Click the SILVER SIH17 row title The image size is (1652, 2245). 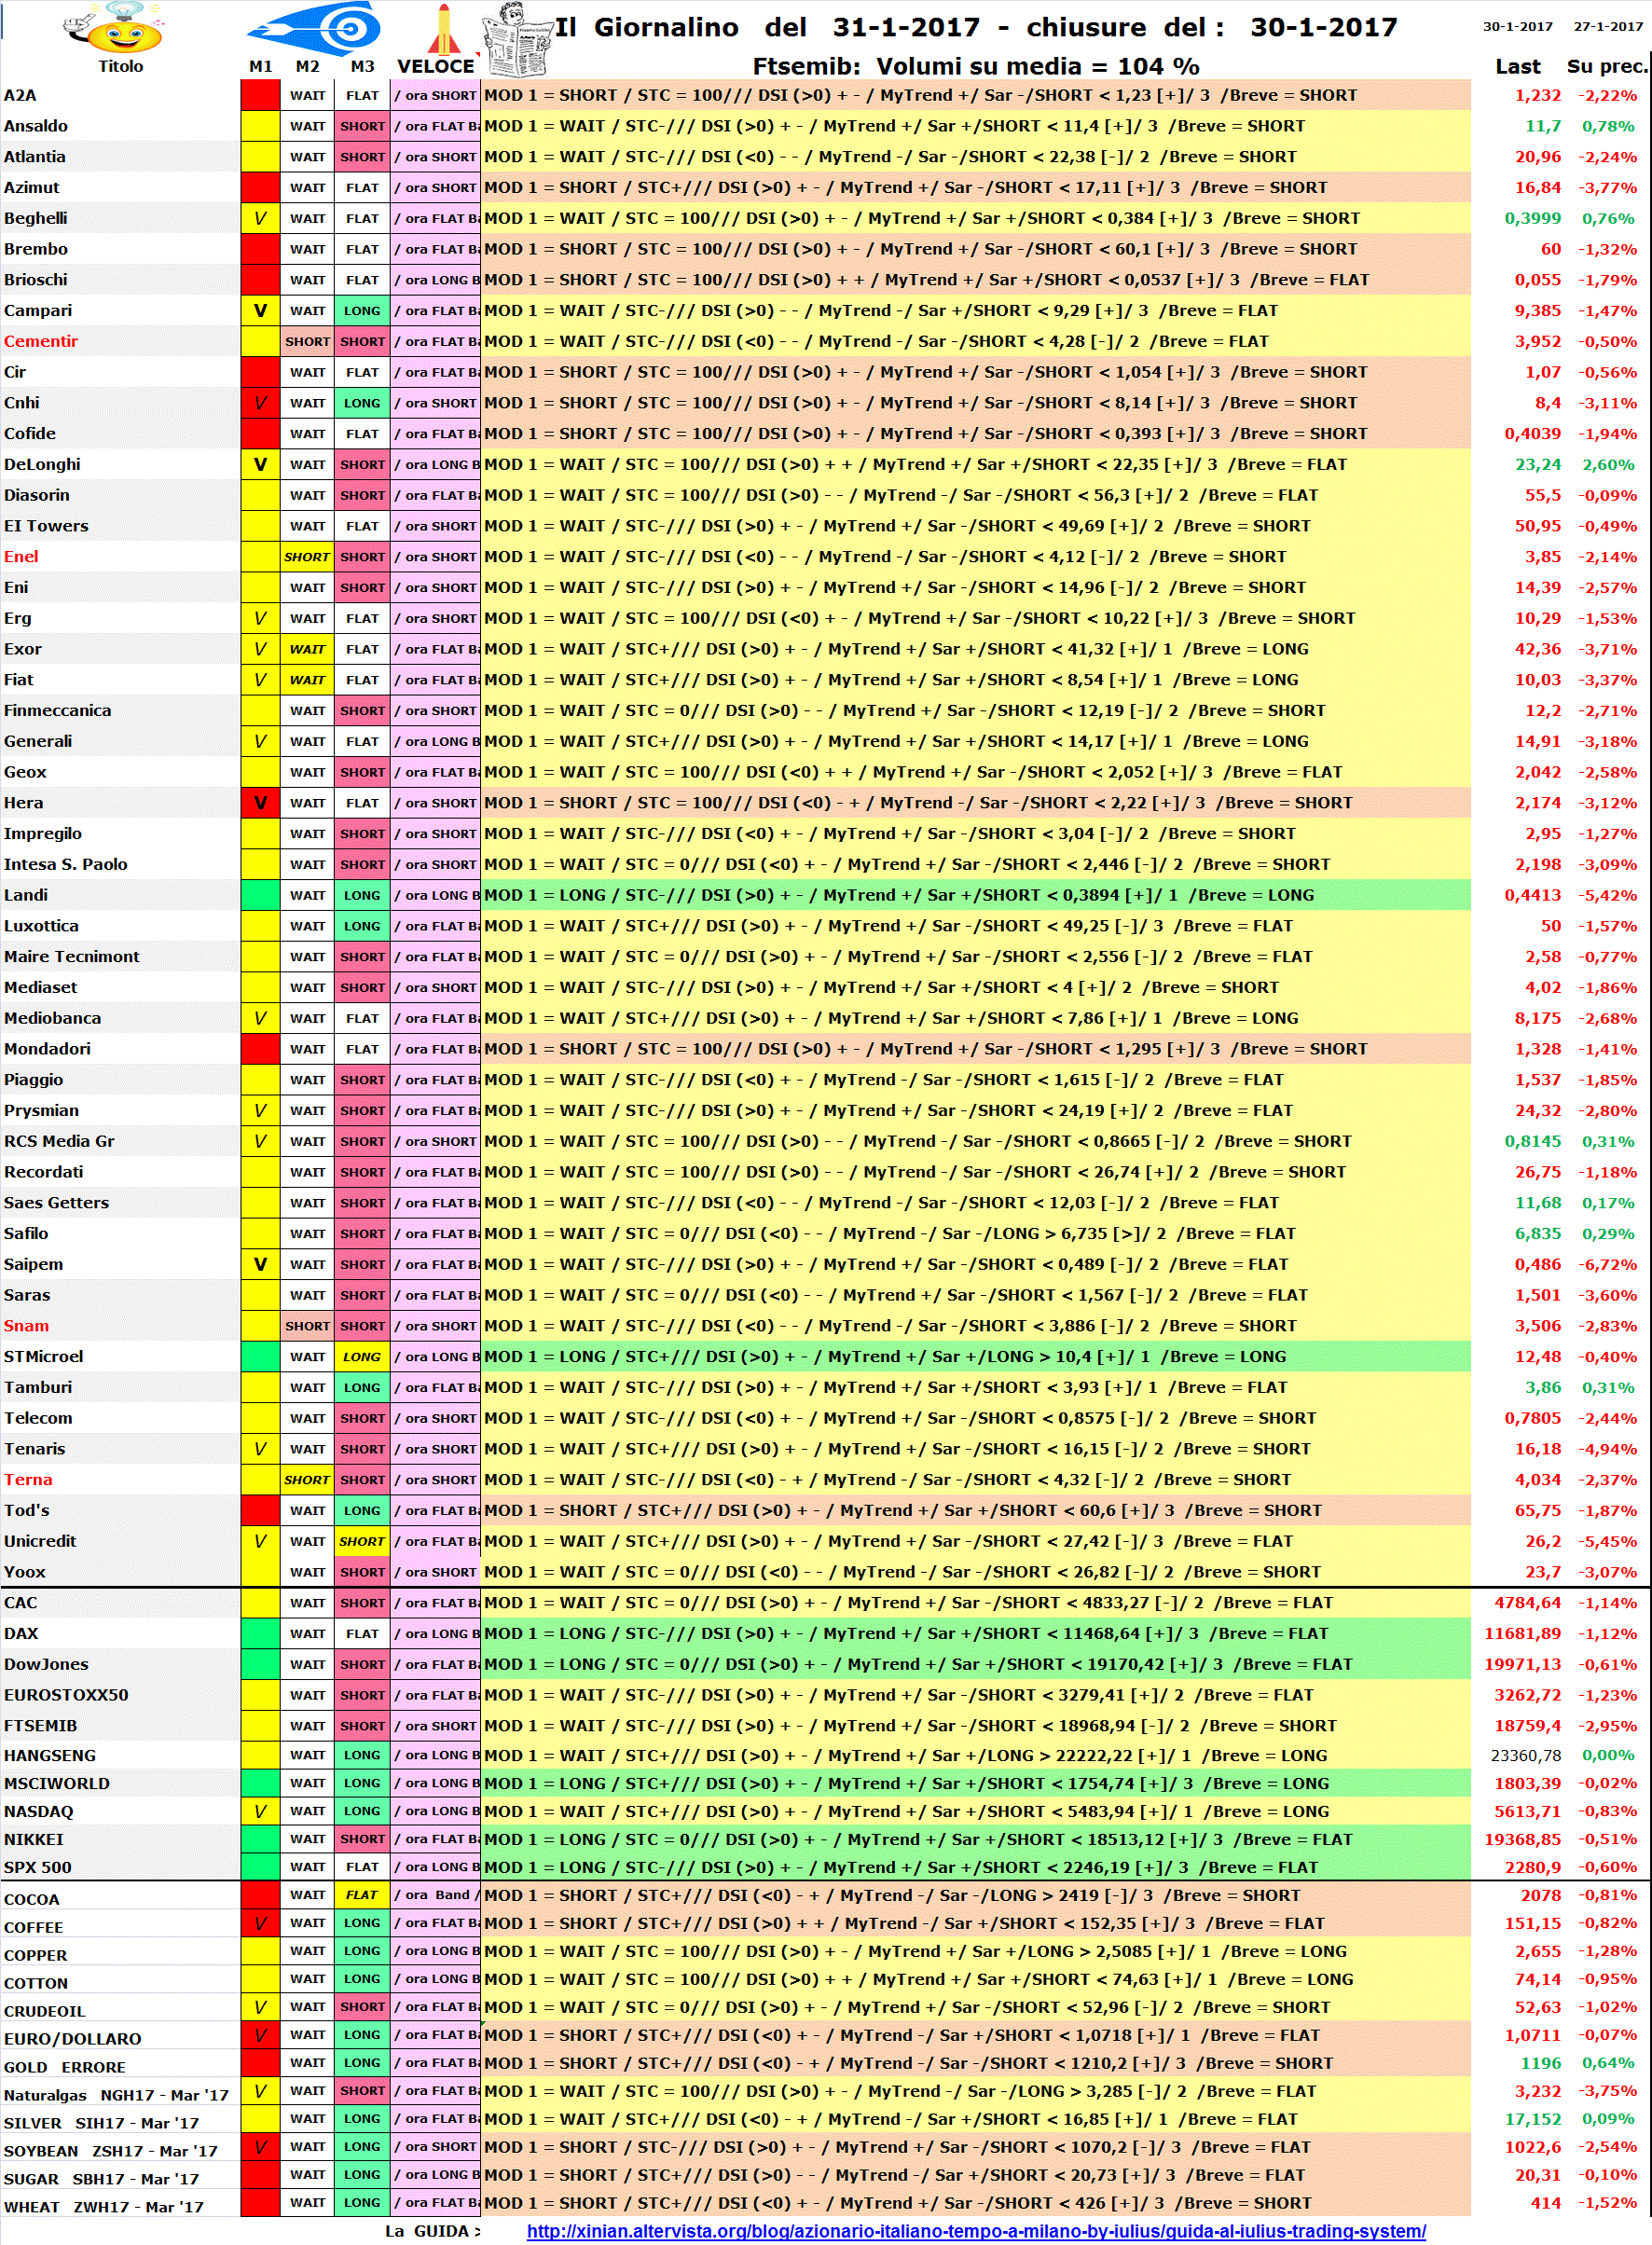tap(101, 2123)
